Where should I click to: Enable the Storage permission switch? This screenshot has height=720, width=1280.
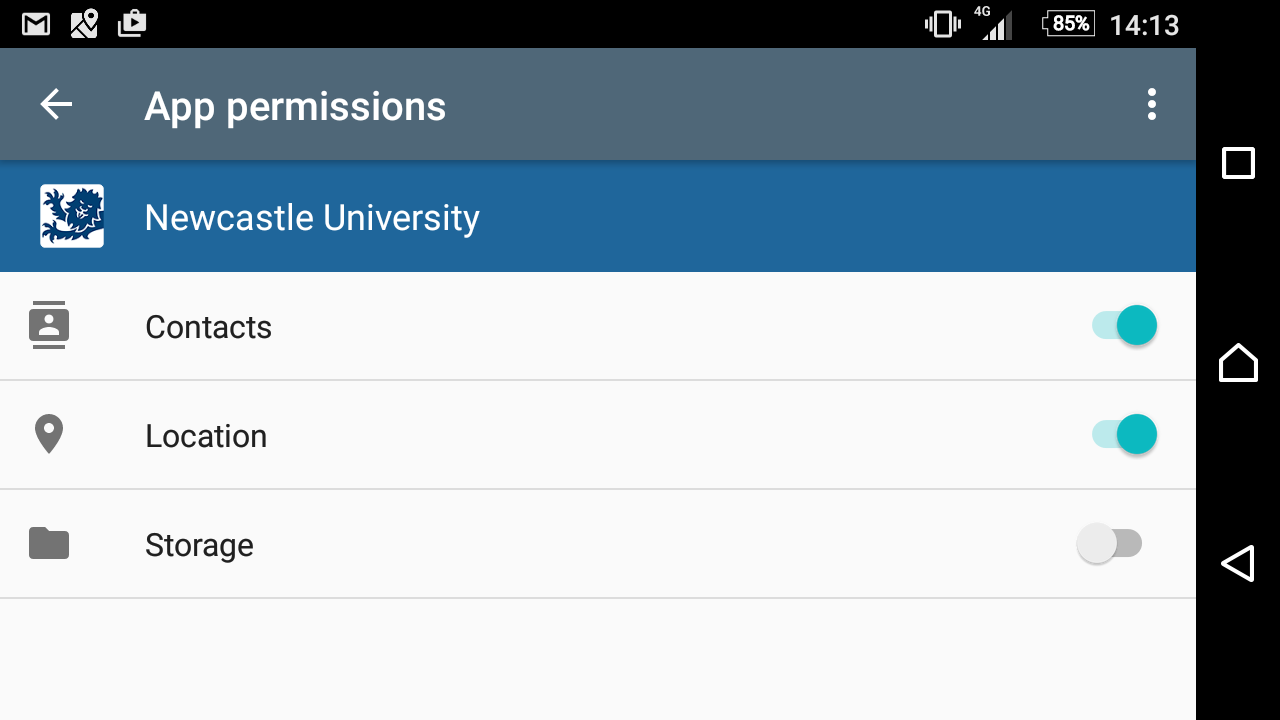point(1109,544)
